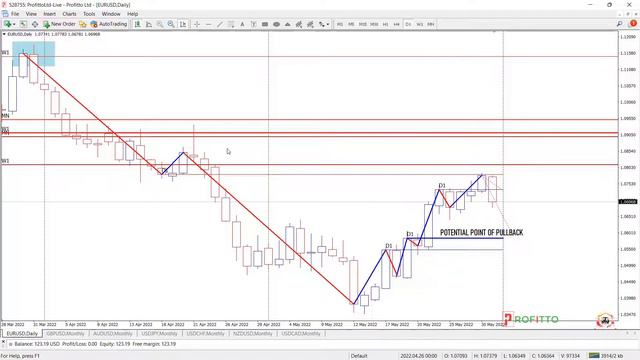The image size is (640, 360).
Task: Open the Window menu
Action: (111, 14)
